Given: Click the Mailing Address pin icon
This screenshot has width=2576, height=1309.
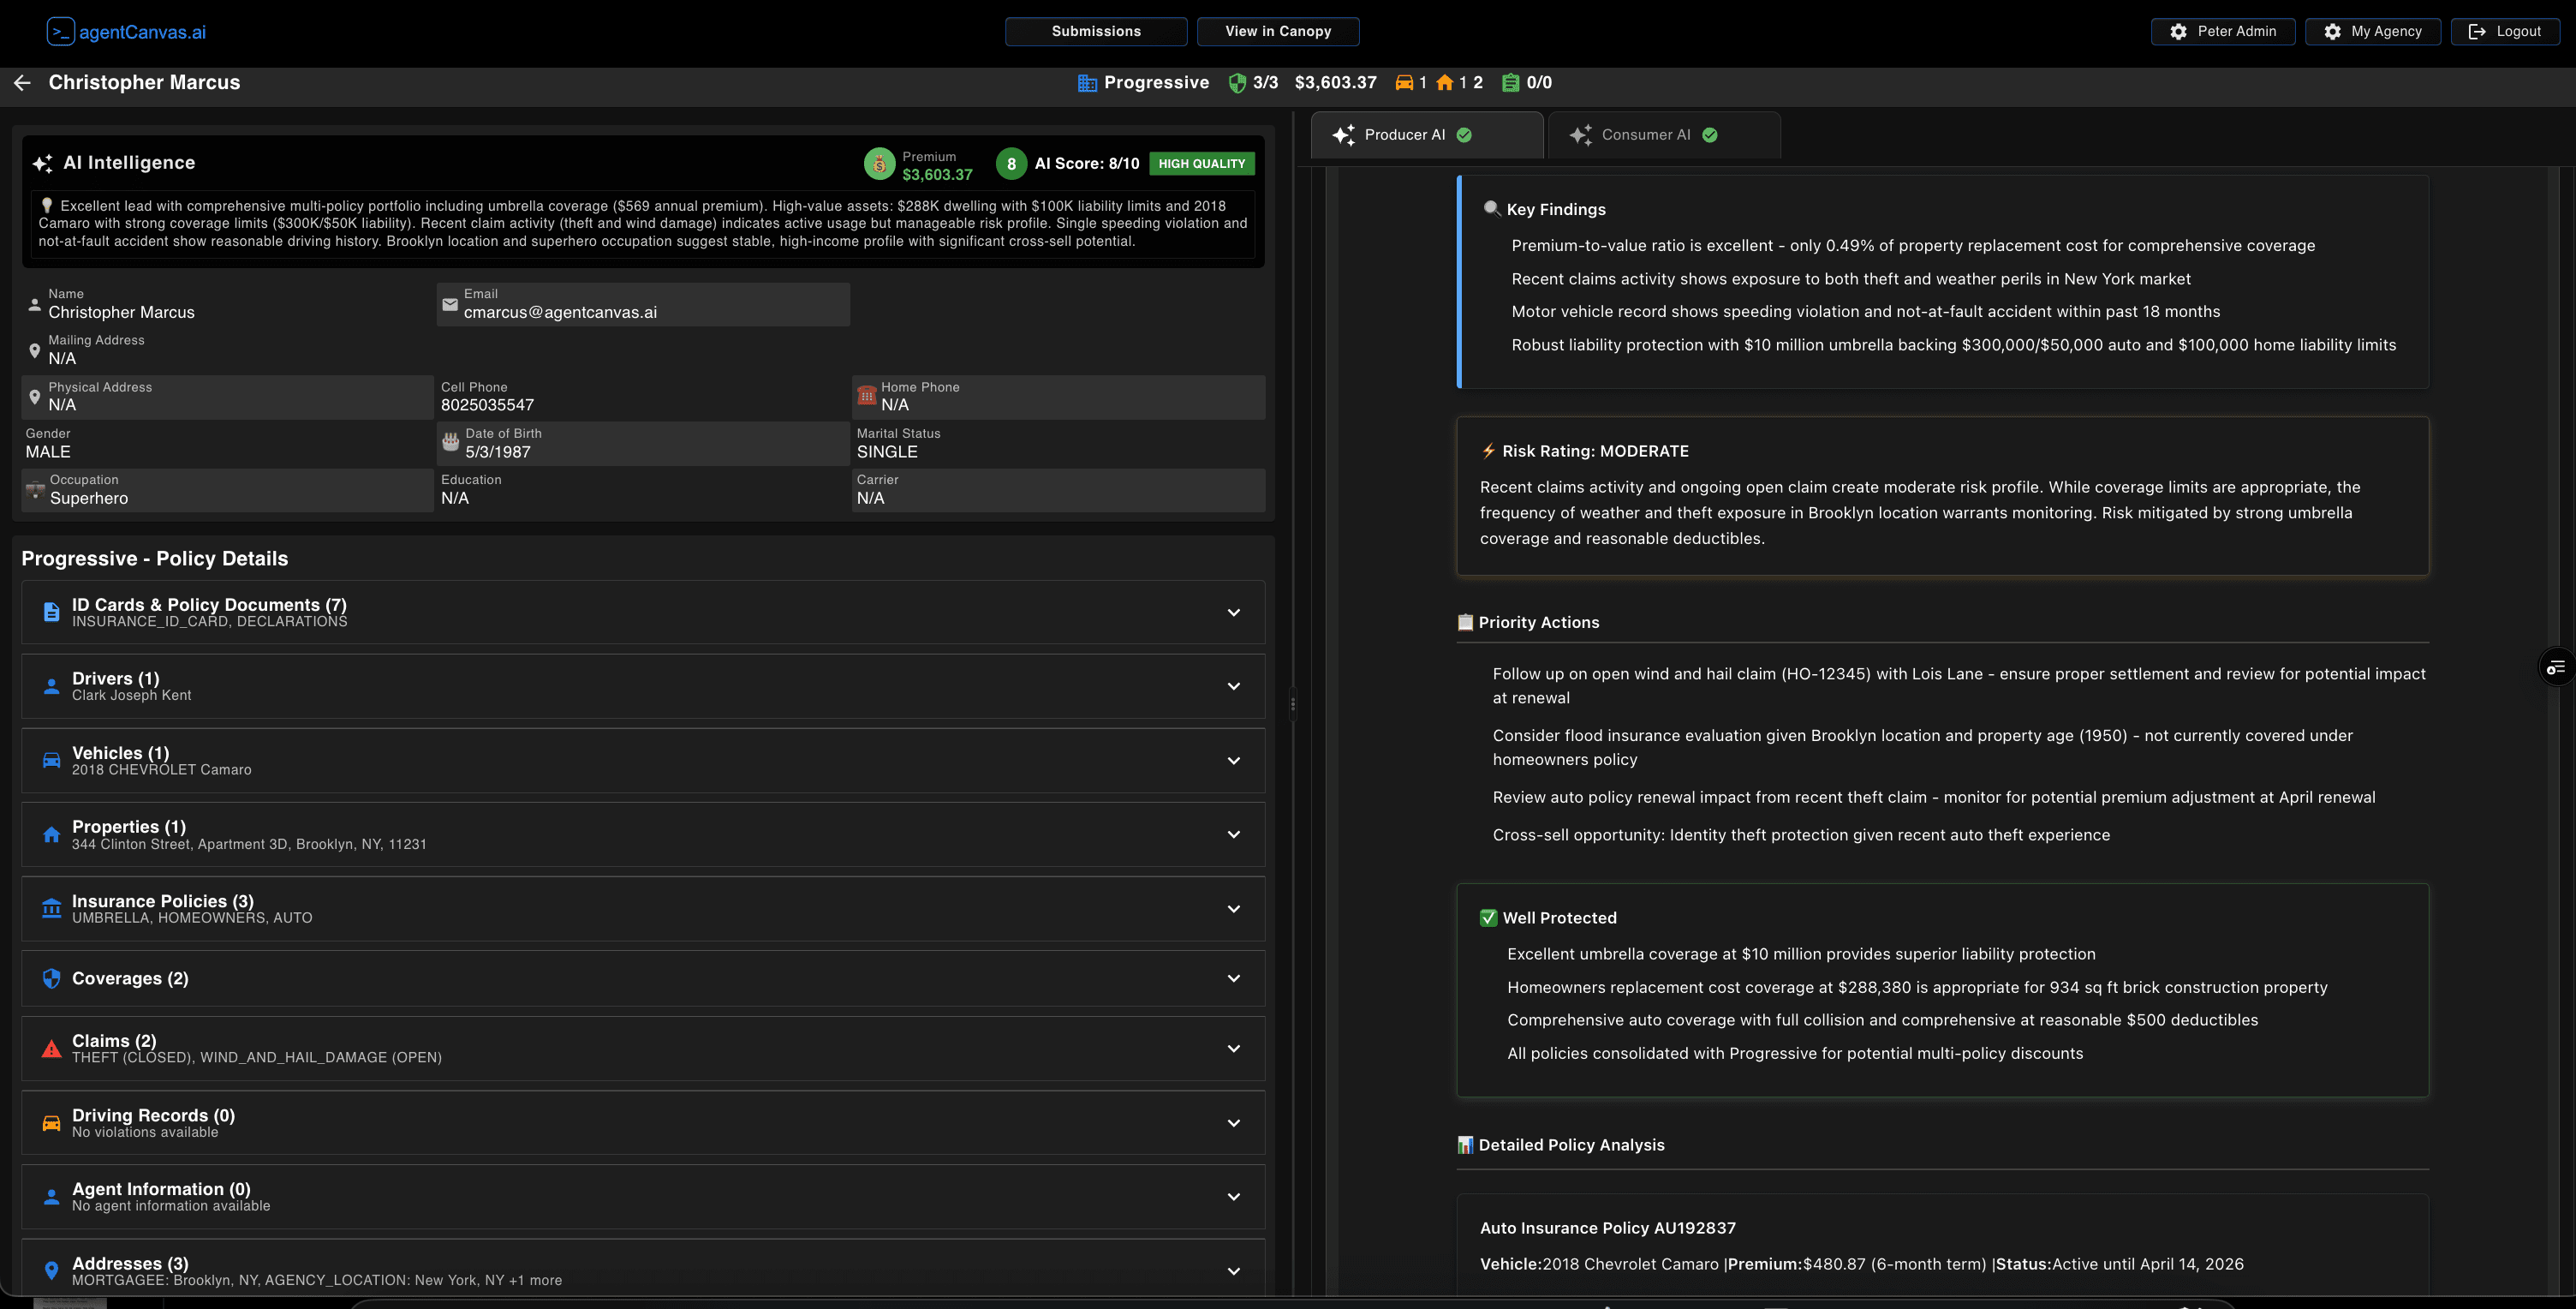Looking at the screenshot, I should pyautogui.click(x=35, y=351).
